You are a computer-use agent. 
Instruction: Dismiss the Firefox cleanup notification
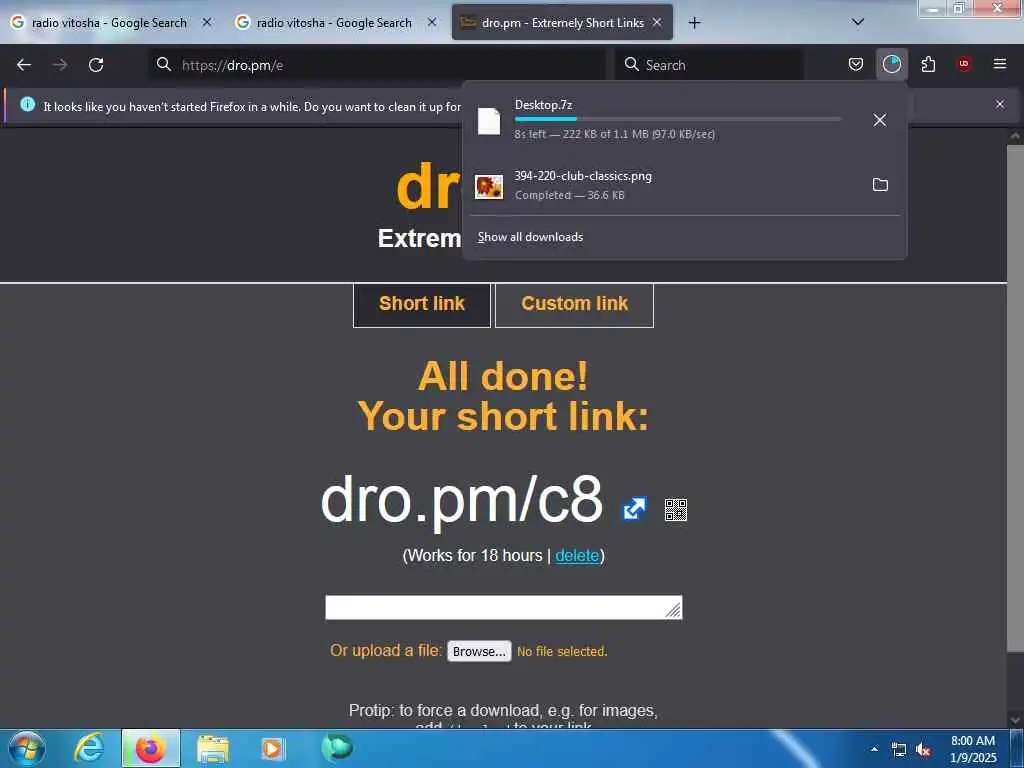click(x=1000, y=104)
